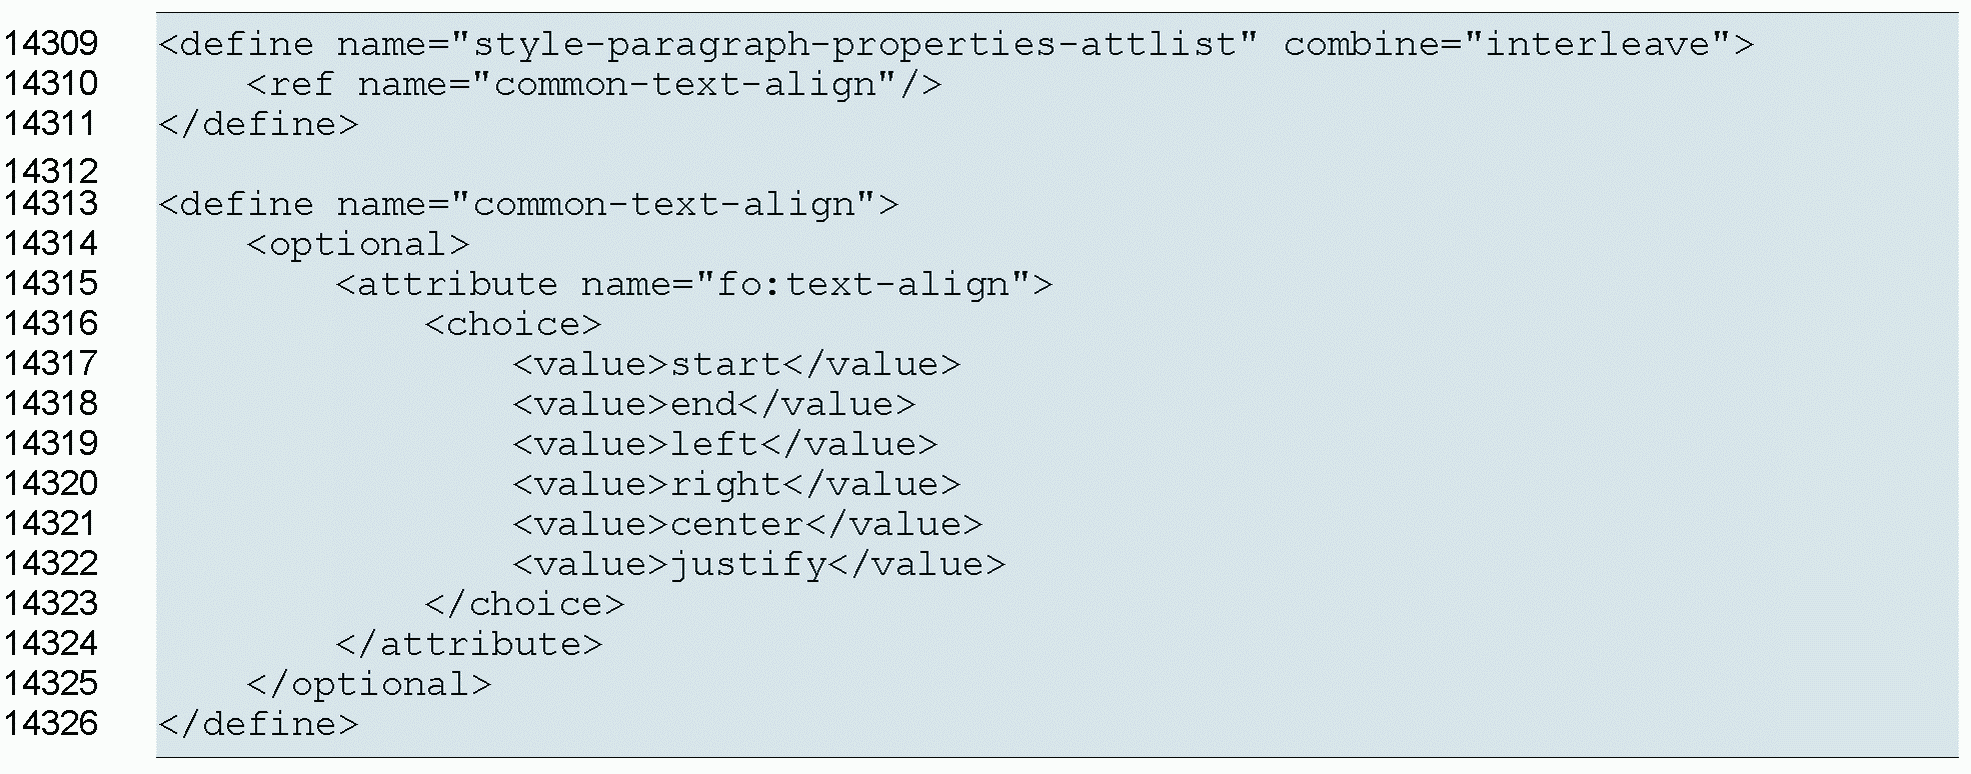
Task: Click line number 14320
Action: pos(51,484)
